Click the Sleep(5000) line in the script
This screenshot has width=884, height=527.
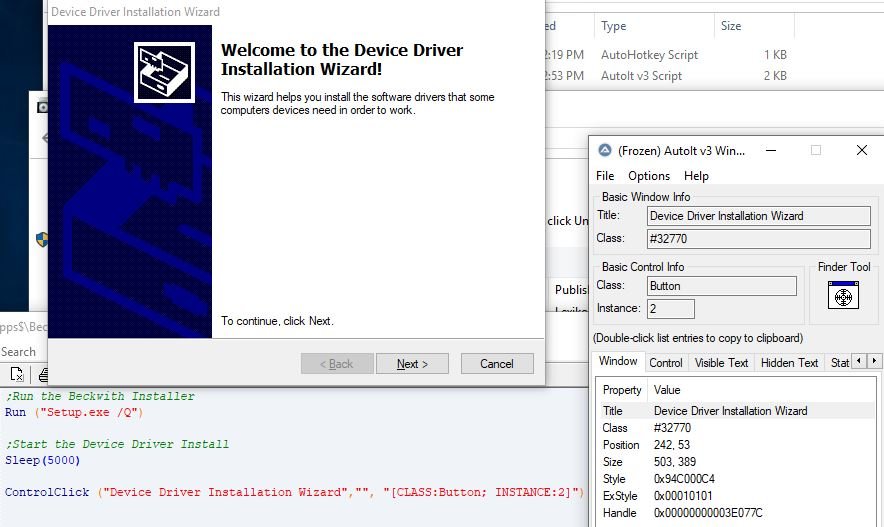point(43,460)
